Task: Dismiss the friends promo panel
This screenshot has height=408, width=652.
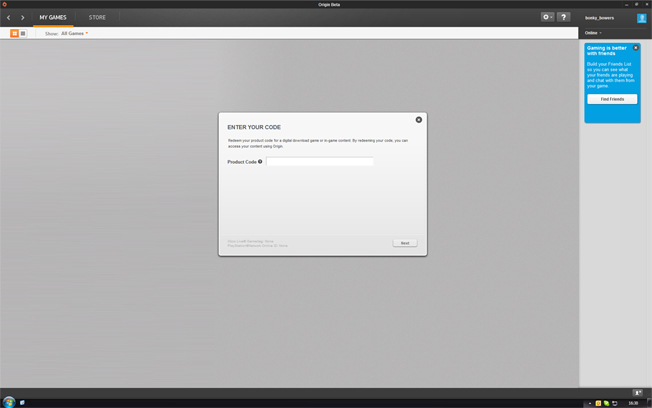Action: point(635,48)
